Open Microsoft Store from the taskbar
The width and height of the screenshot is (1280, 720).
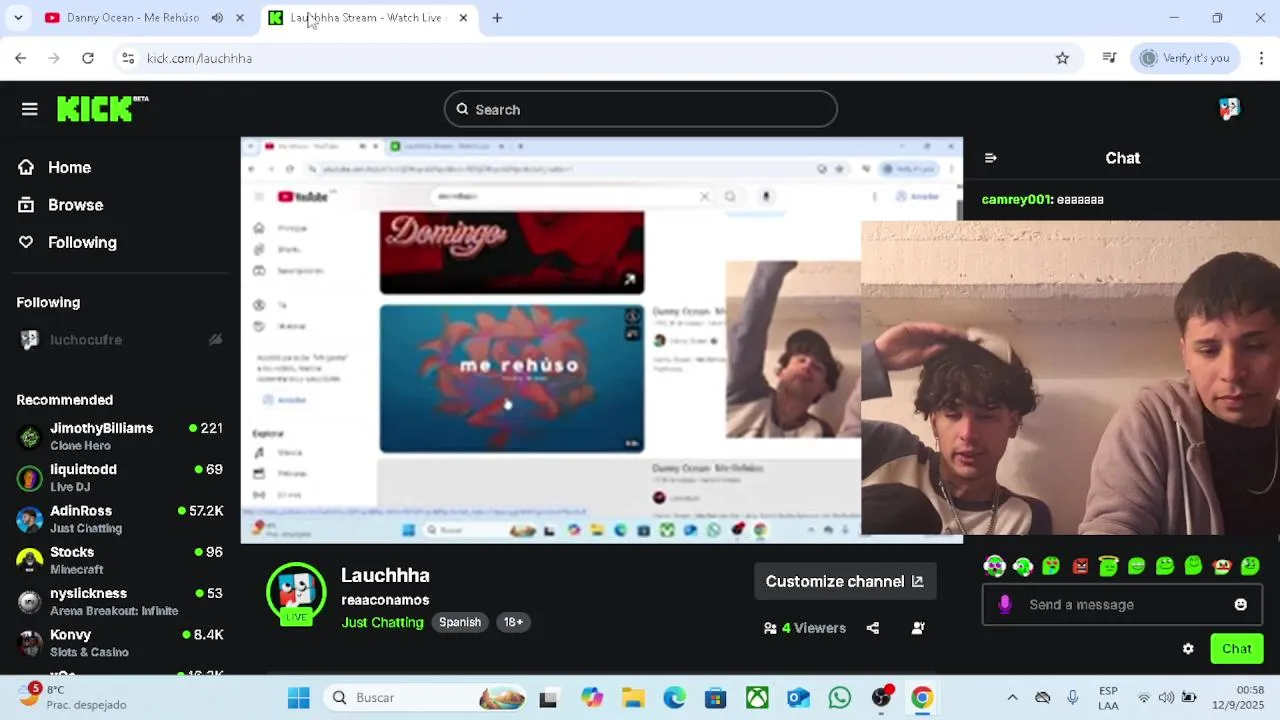(715, 698)
